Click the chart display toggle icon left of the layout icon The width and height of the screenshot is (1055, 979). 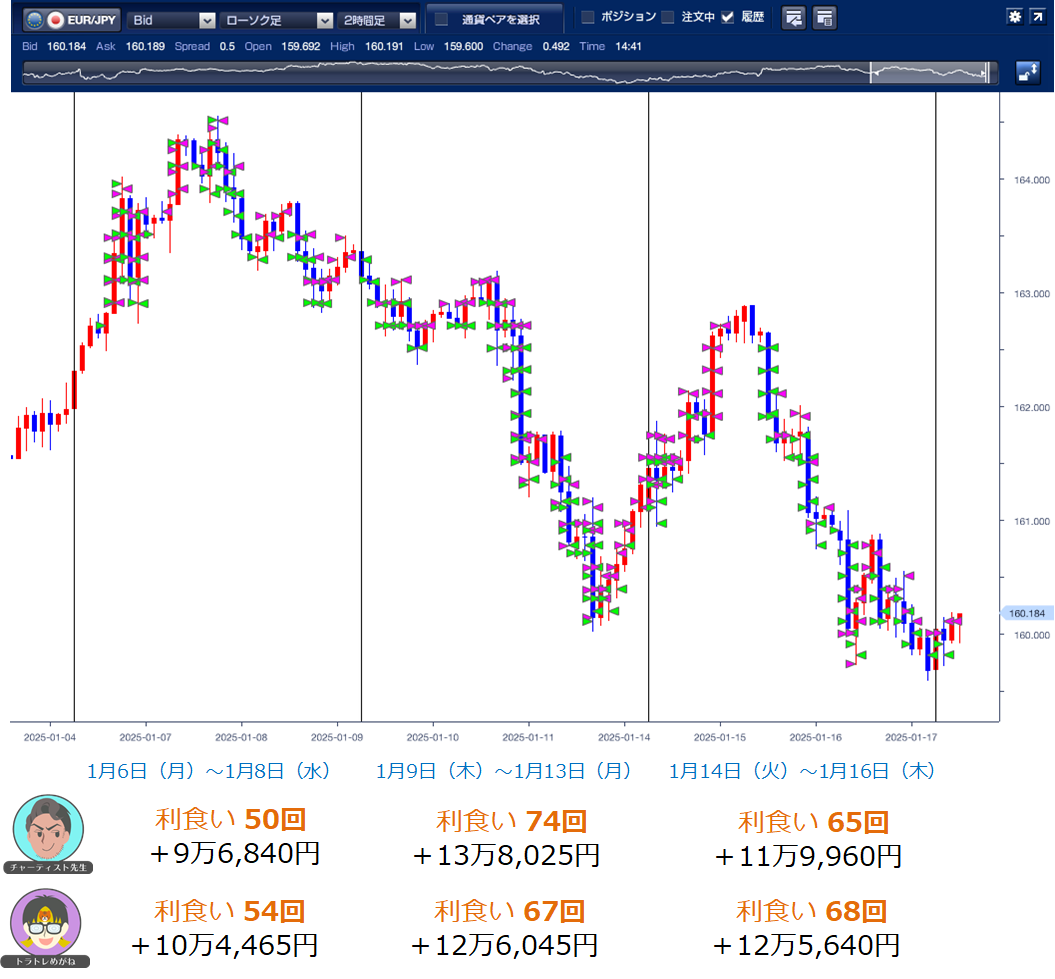[793, 18]
